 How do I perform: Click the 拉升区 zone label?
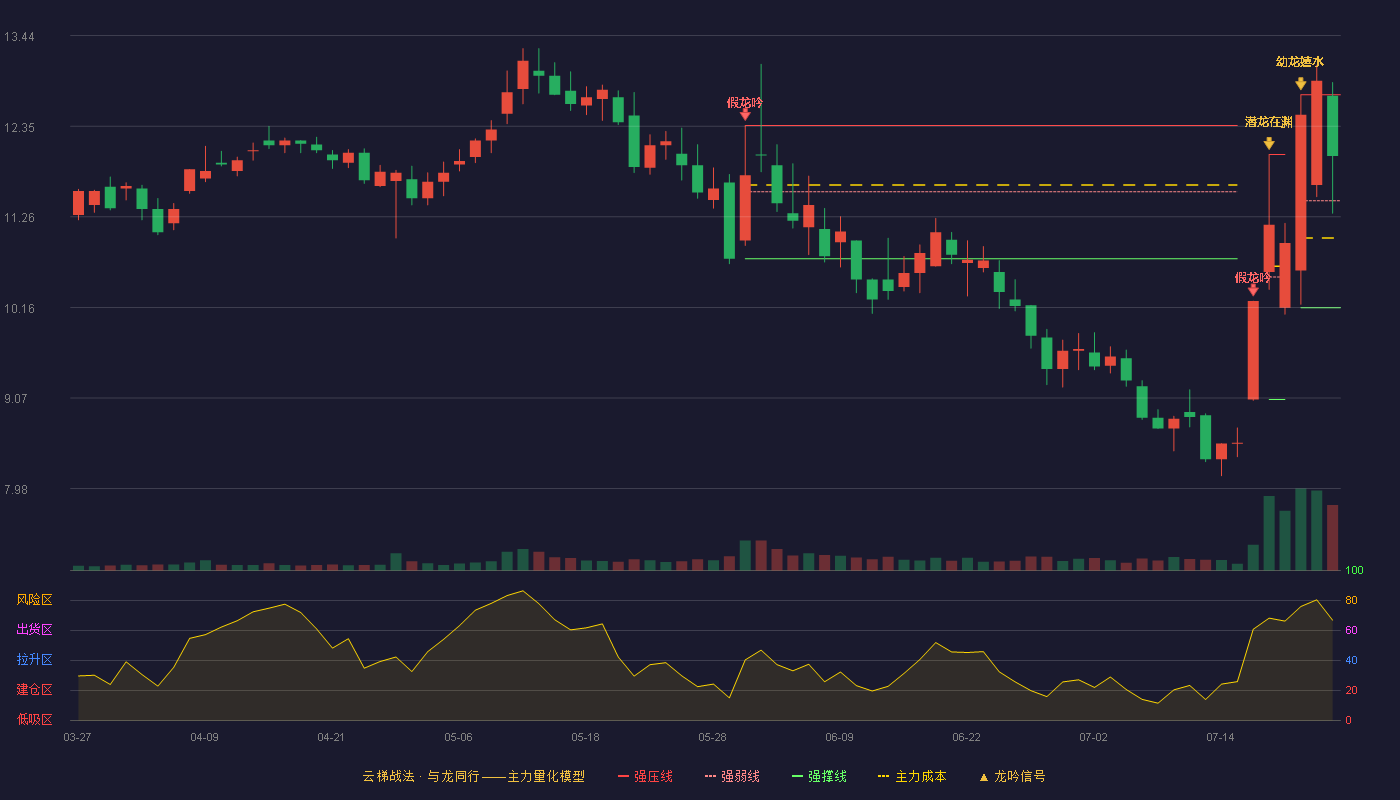(x=34, y=660)
